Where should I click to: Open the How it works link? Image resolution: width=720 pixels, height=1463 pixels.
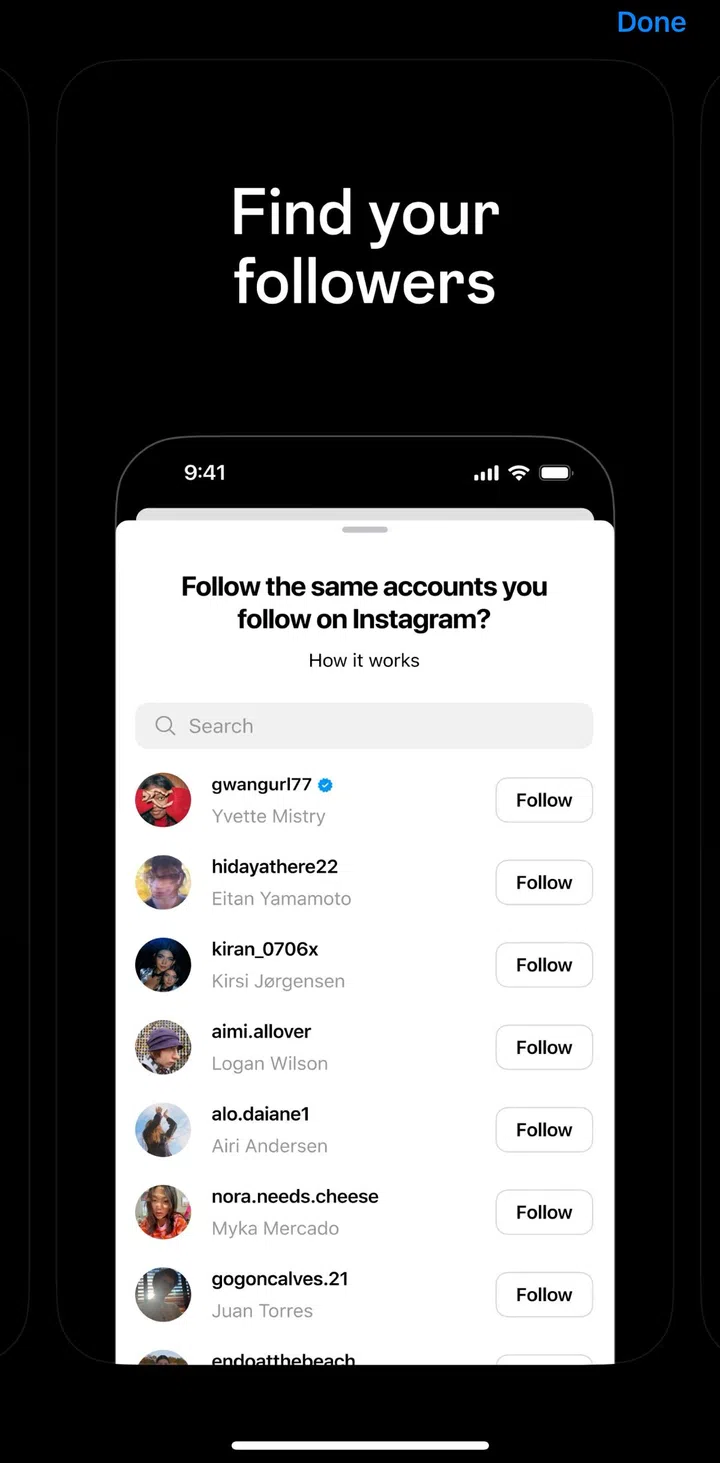(364, 660)
